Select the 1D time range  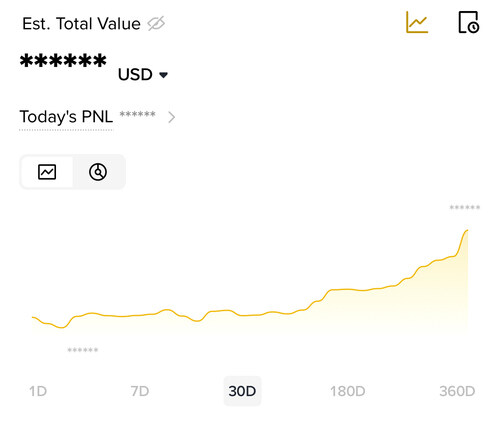click(x=38, y=391)
